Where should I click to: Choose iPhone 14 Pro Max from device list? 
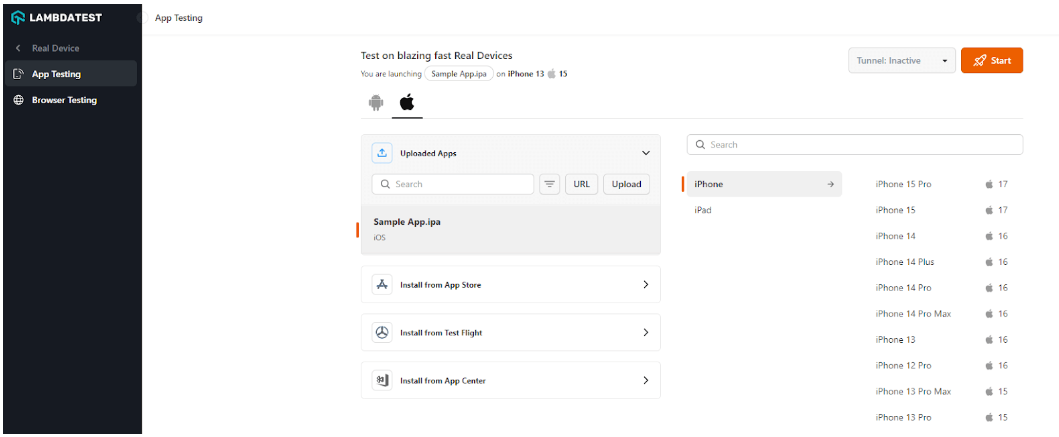[x=913, y=314]
